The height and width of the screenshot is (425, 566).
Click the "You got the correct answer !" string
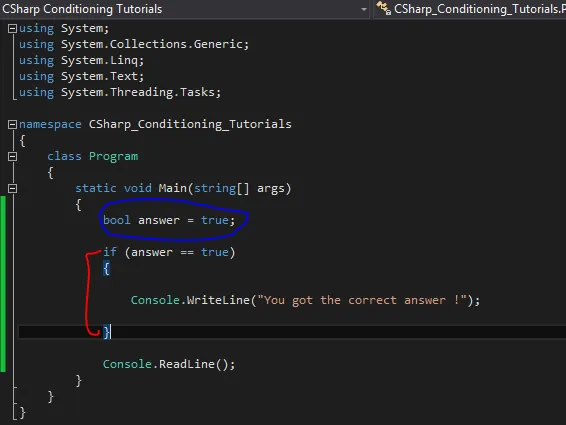point(362,300)
